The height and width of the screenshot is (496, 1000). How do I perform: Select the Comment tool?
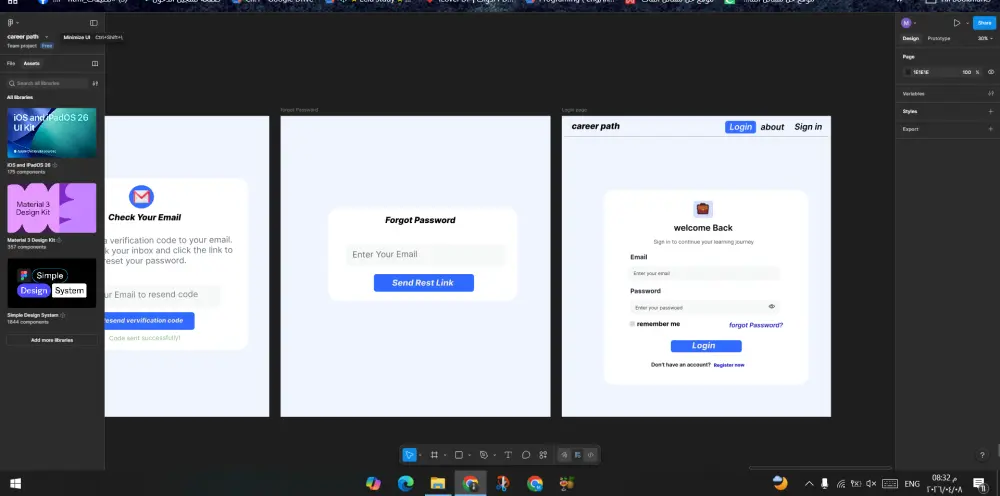pyautogui.click(x=526, y=455)
